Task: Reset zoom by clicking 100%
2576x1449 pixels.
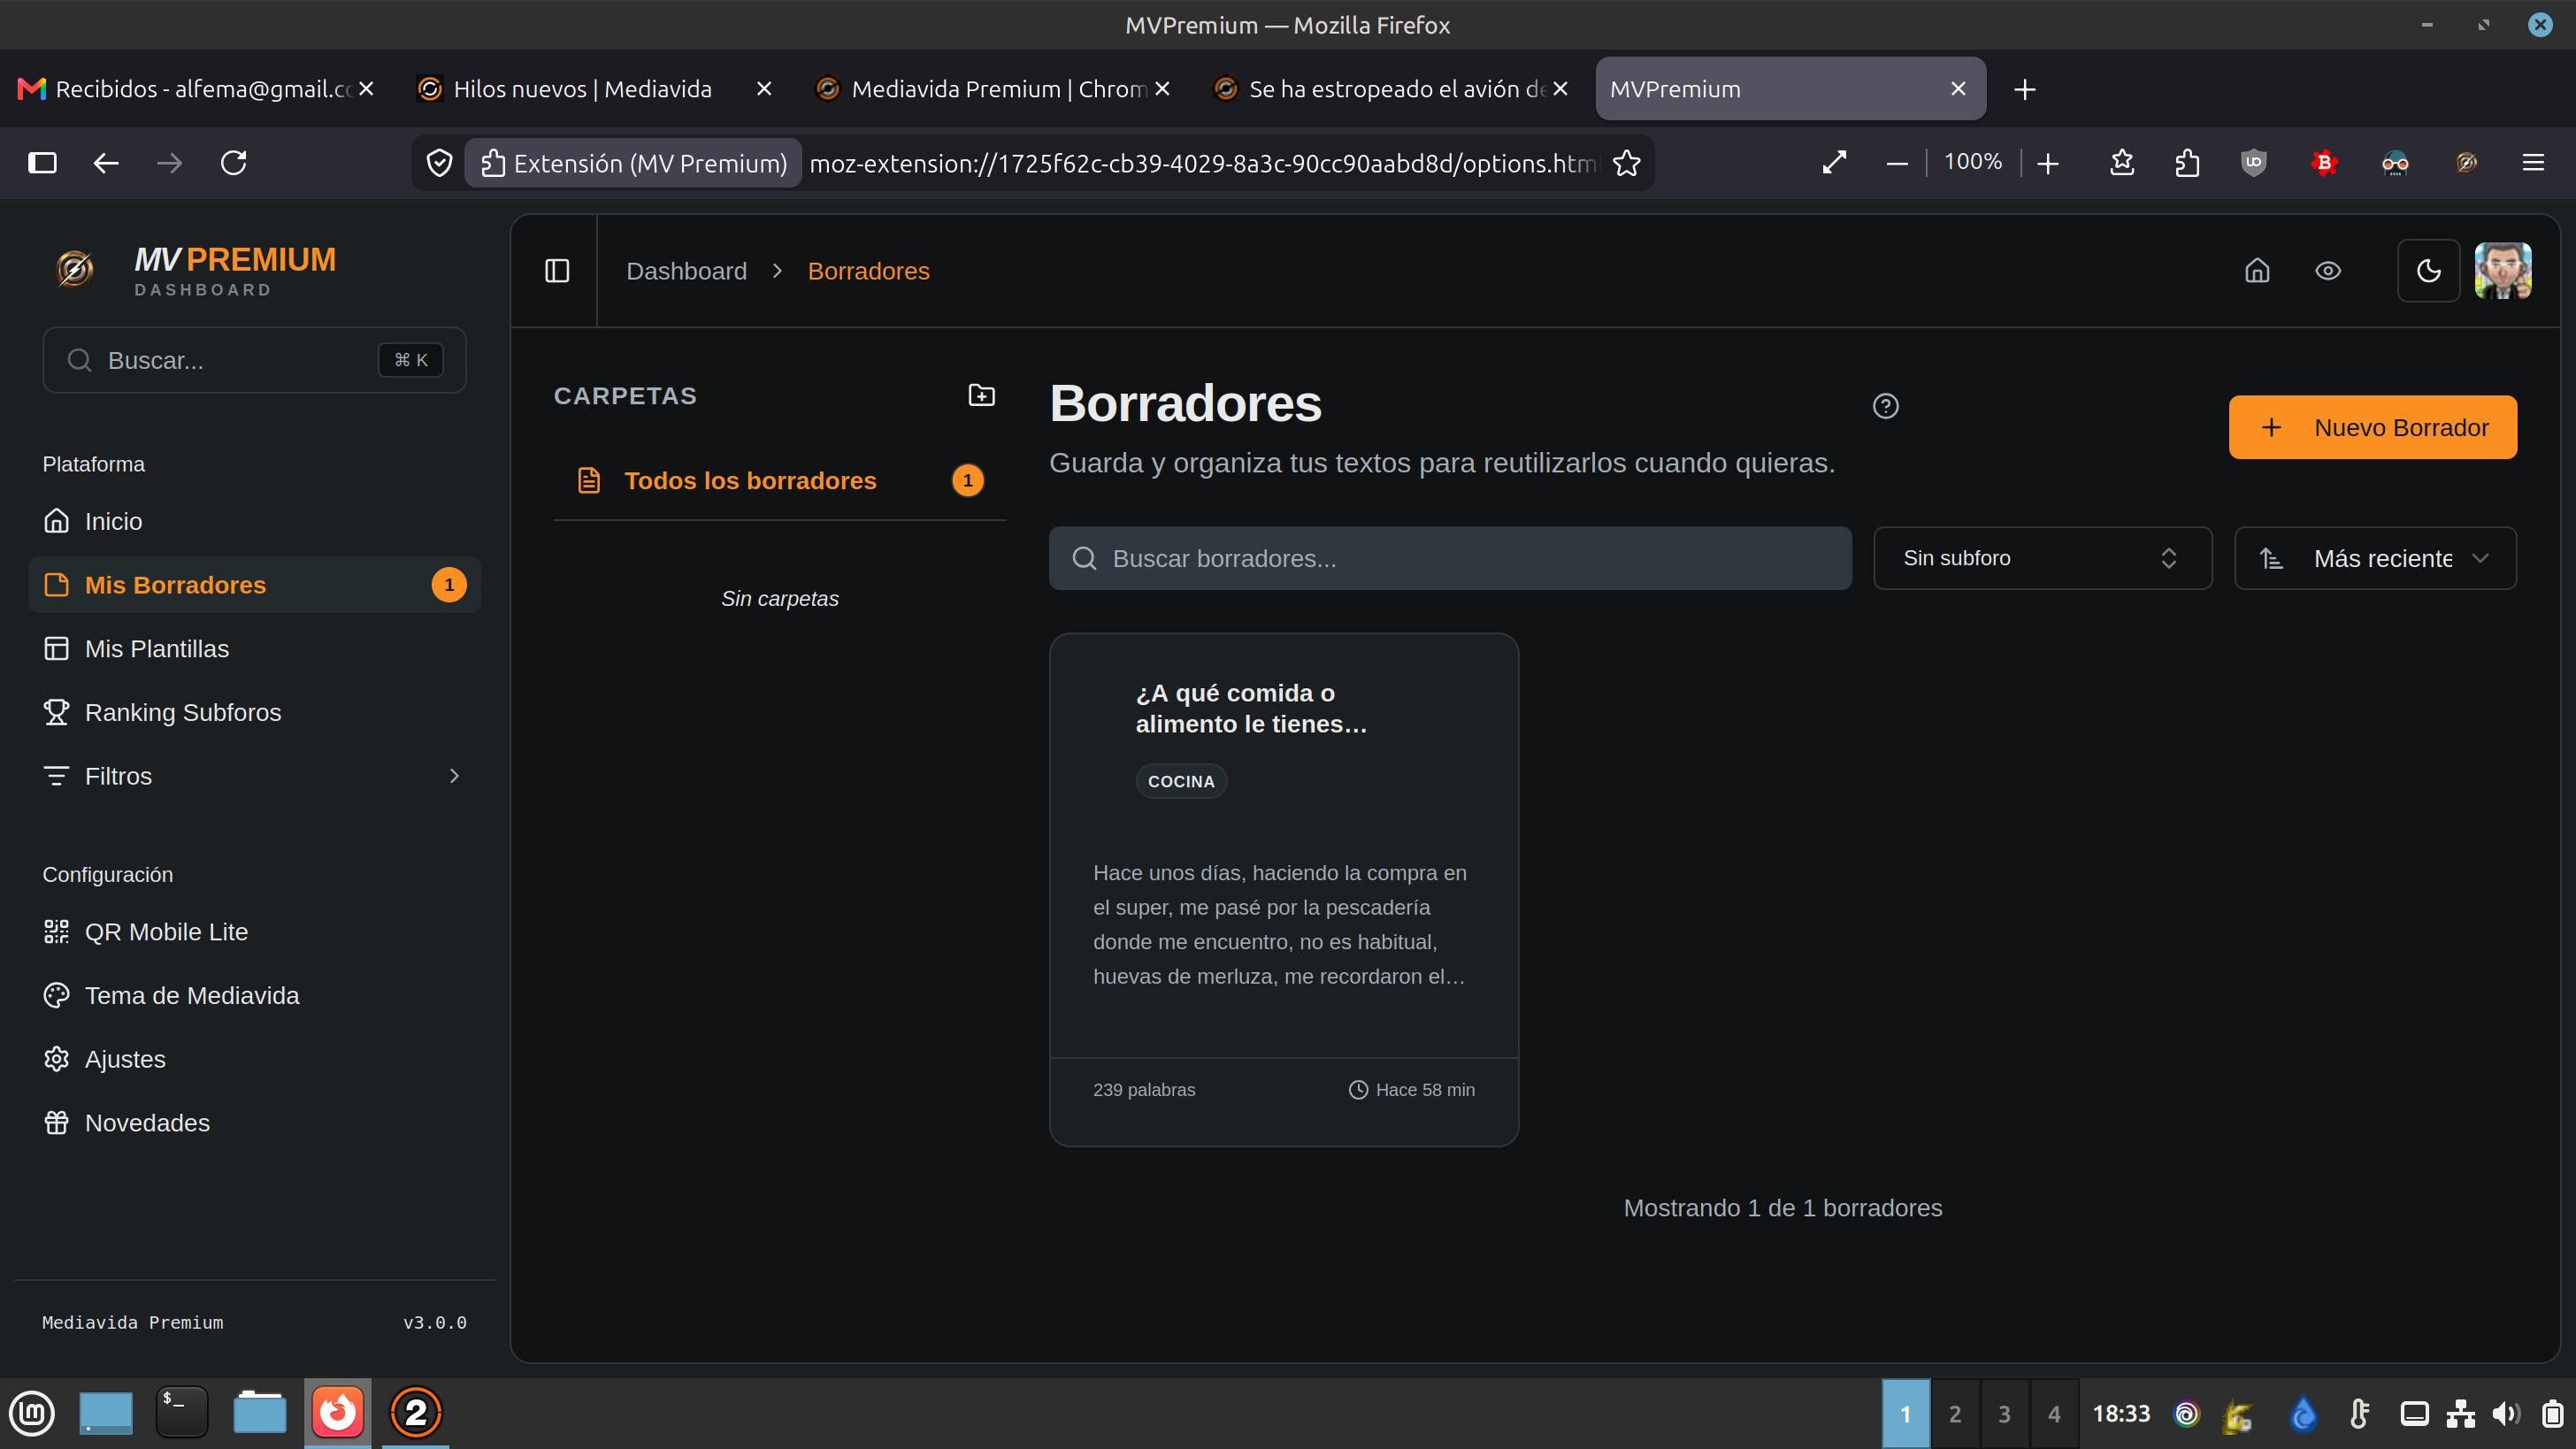Action: coord(1972,162)
